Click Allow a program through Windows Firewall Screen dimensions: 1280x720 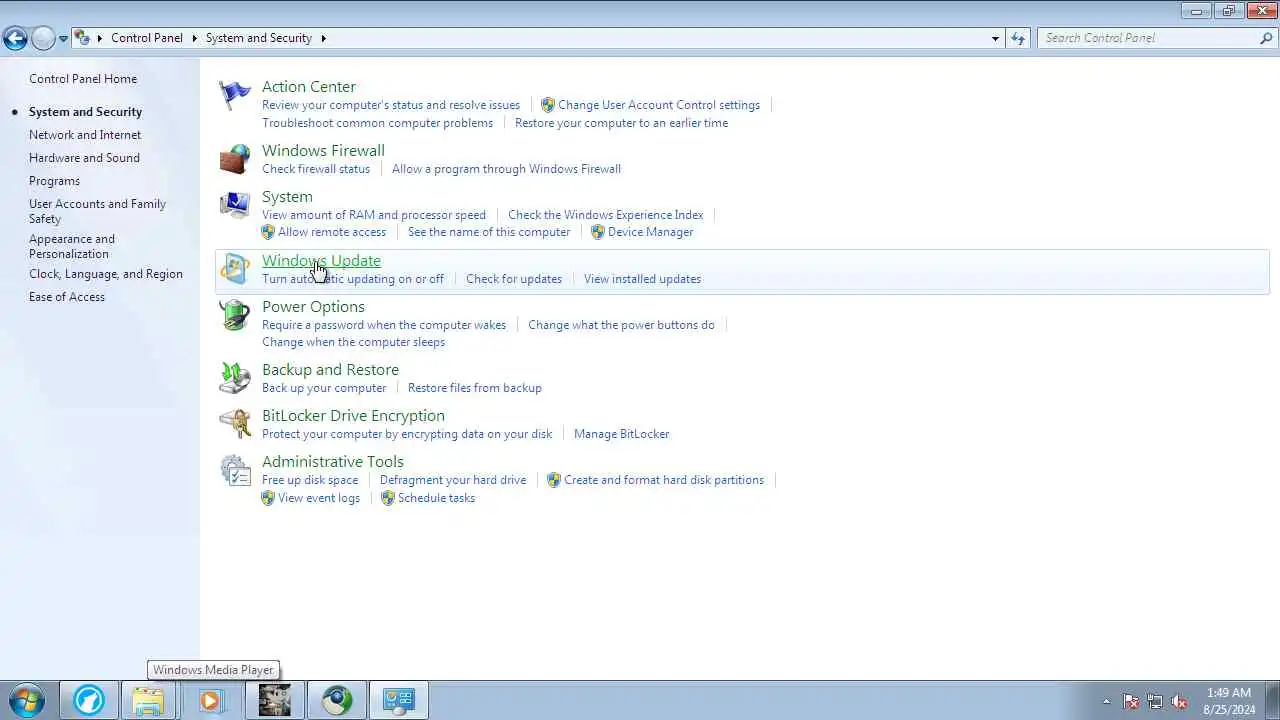point(506,169)
